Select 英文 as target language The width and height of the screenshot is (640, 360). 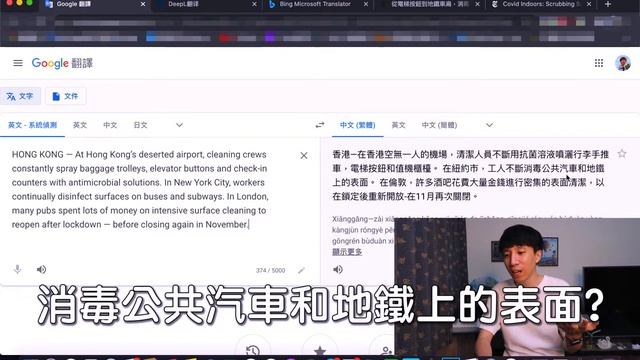point(398,125)
